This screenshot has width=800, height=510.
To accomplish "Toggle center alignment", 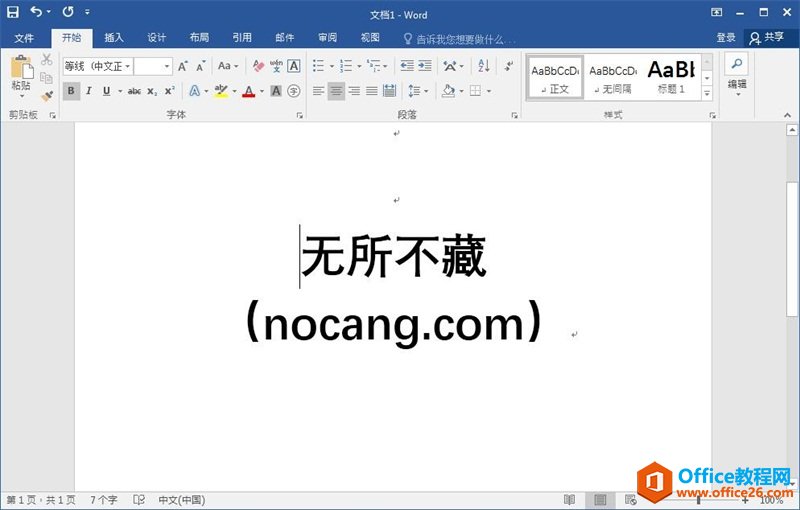I will pyautogui.click(x=336, y=91).
